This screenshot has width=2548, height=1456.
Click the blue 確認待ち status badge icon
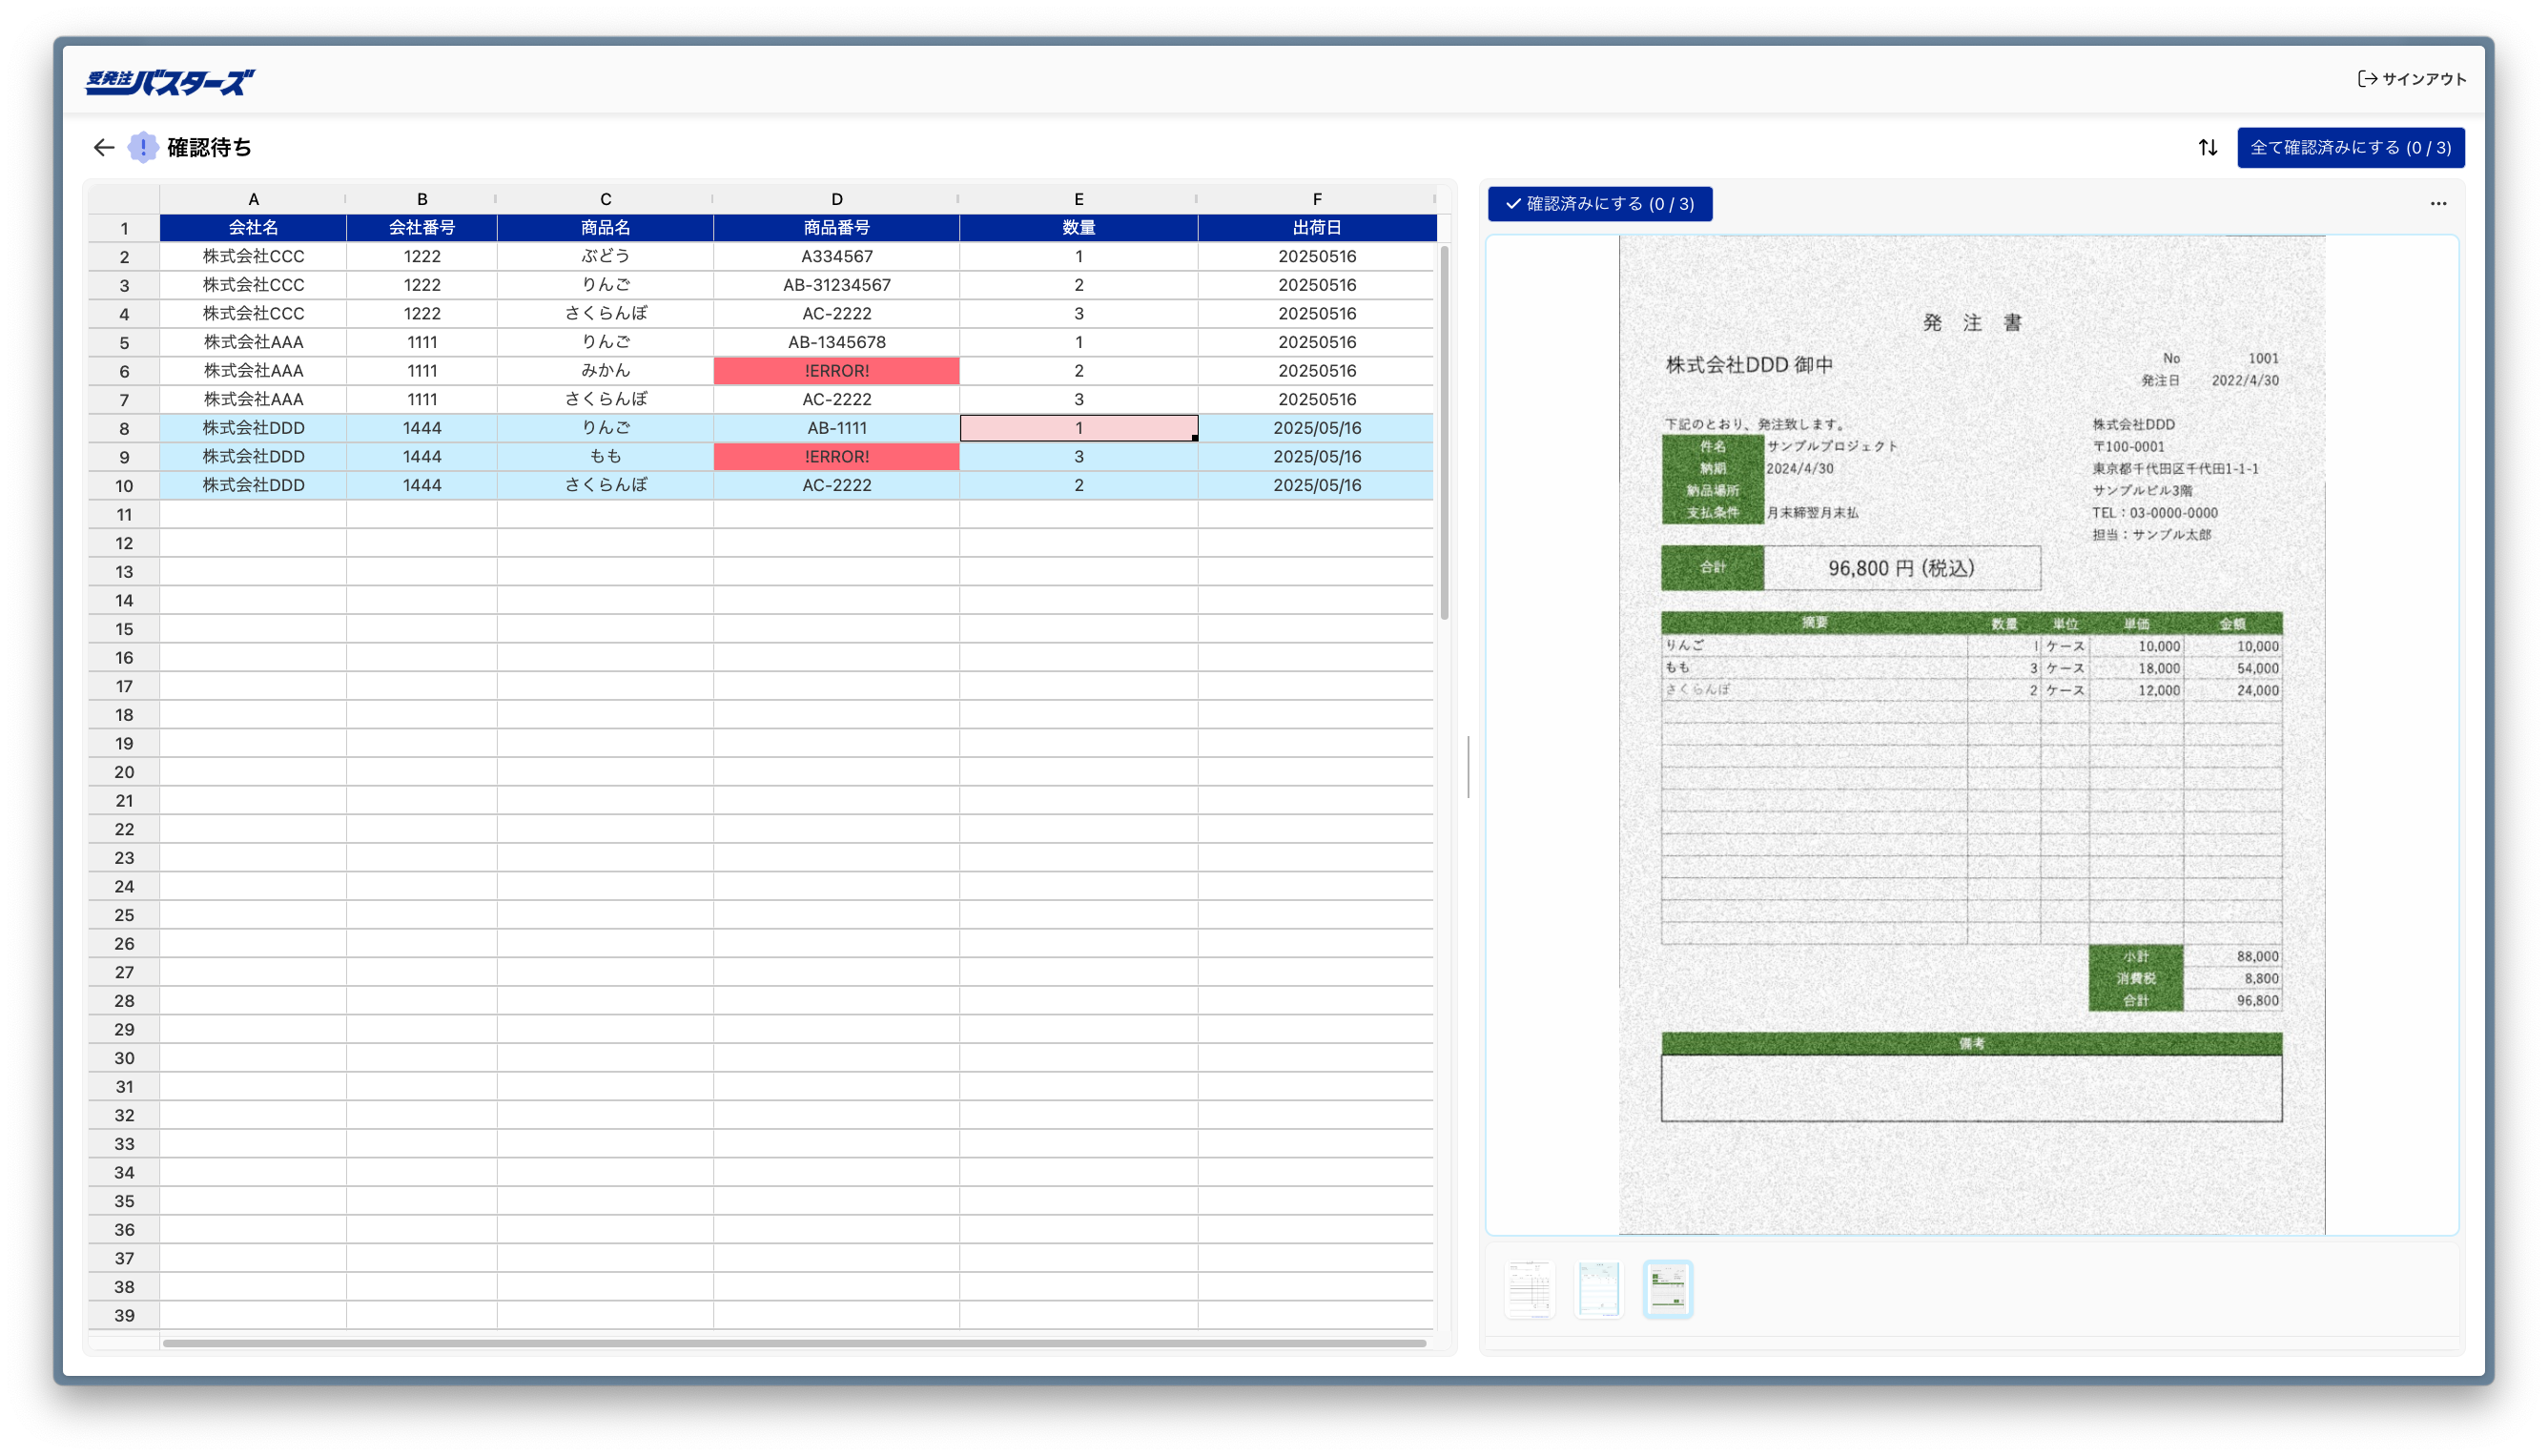[143, 148]
